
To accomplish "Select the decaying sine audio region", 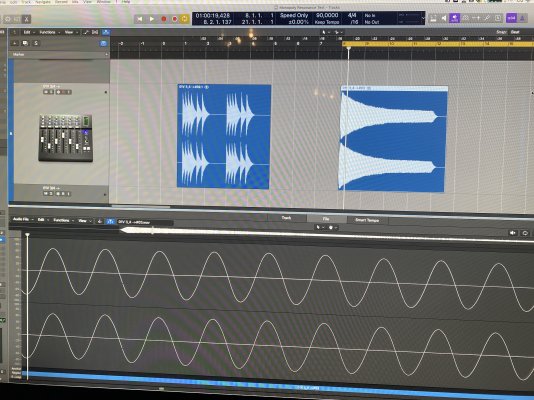I will [392, 140].
